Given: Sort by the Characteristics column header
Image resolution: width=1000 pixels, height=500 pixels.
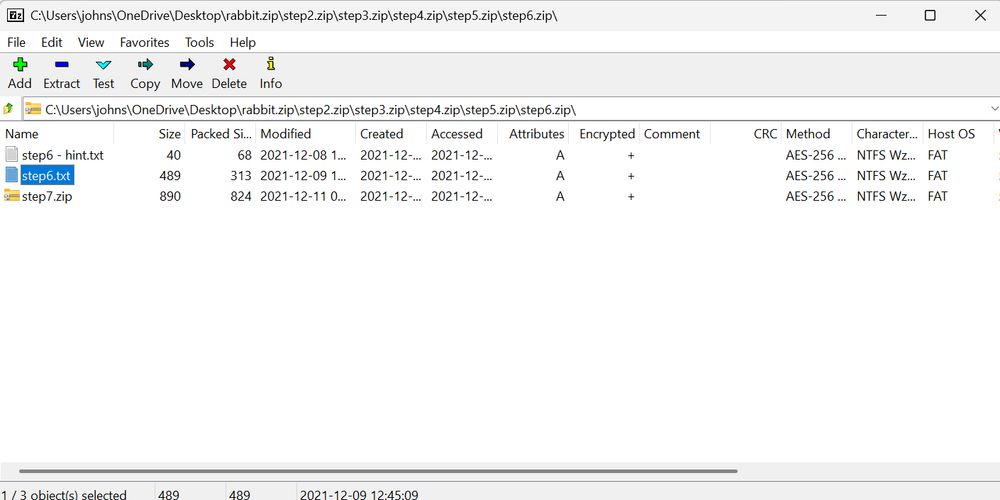Looking at the screenshot, I should pyautogui.click(x=887, y=134).
